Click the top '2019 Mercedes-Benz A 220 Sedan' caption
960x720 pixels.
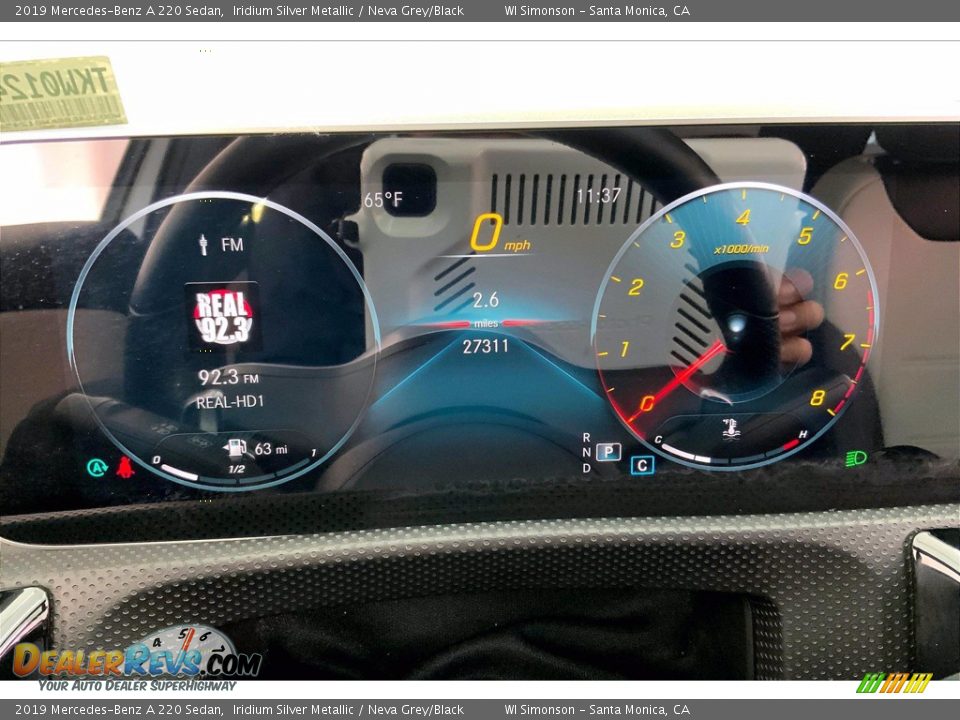[119, 10]
